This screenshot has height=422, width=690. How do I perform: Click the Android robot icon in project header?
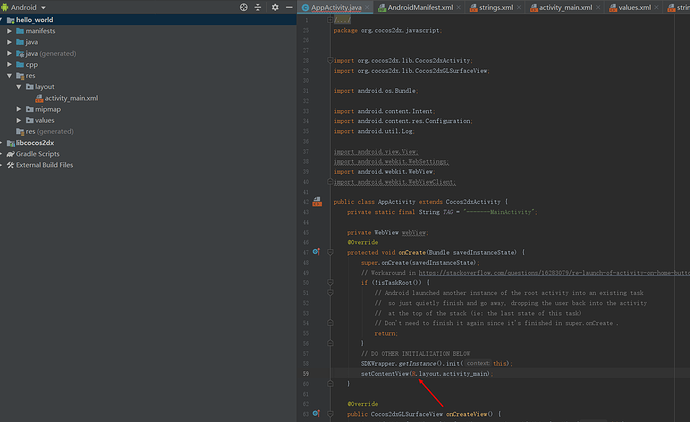tap(7, 7)
